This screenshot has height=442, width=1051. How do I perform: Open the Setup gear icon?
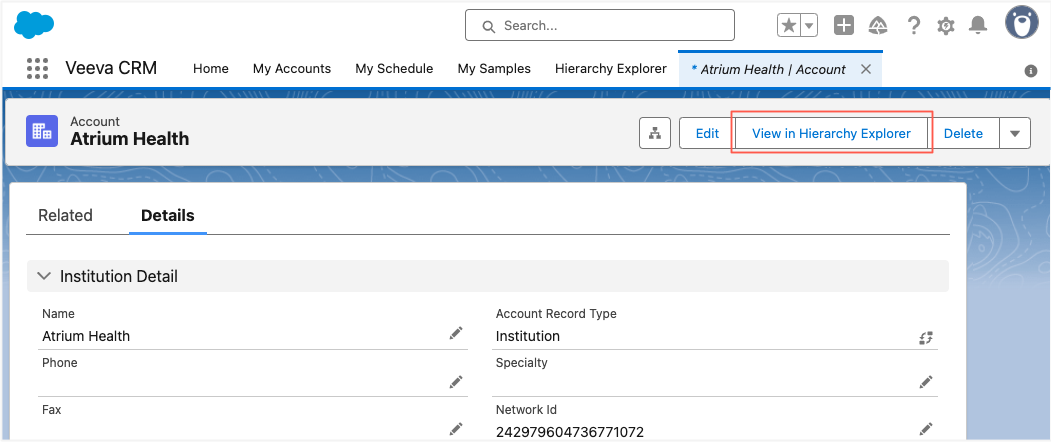946,26
